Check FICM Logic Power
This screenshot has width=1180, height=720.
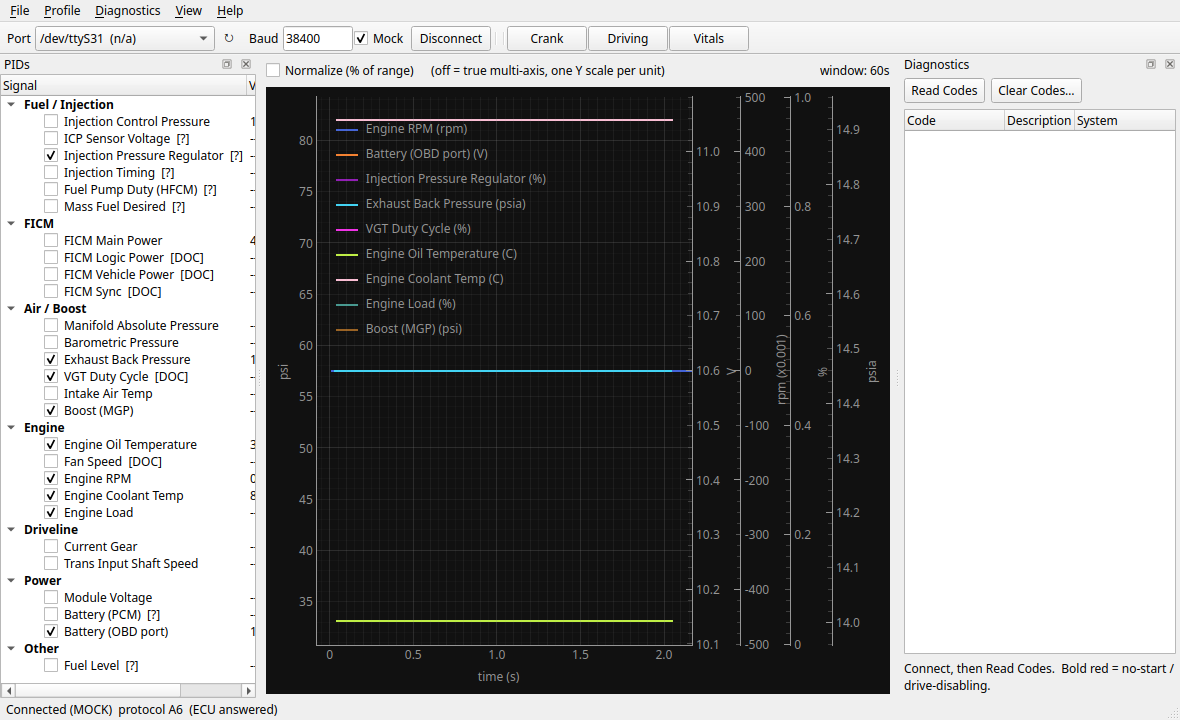[x=51, y=257]
